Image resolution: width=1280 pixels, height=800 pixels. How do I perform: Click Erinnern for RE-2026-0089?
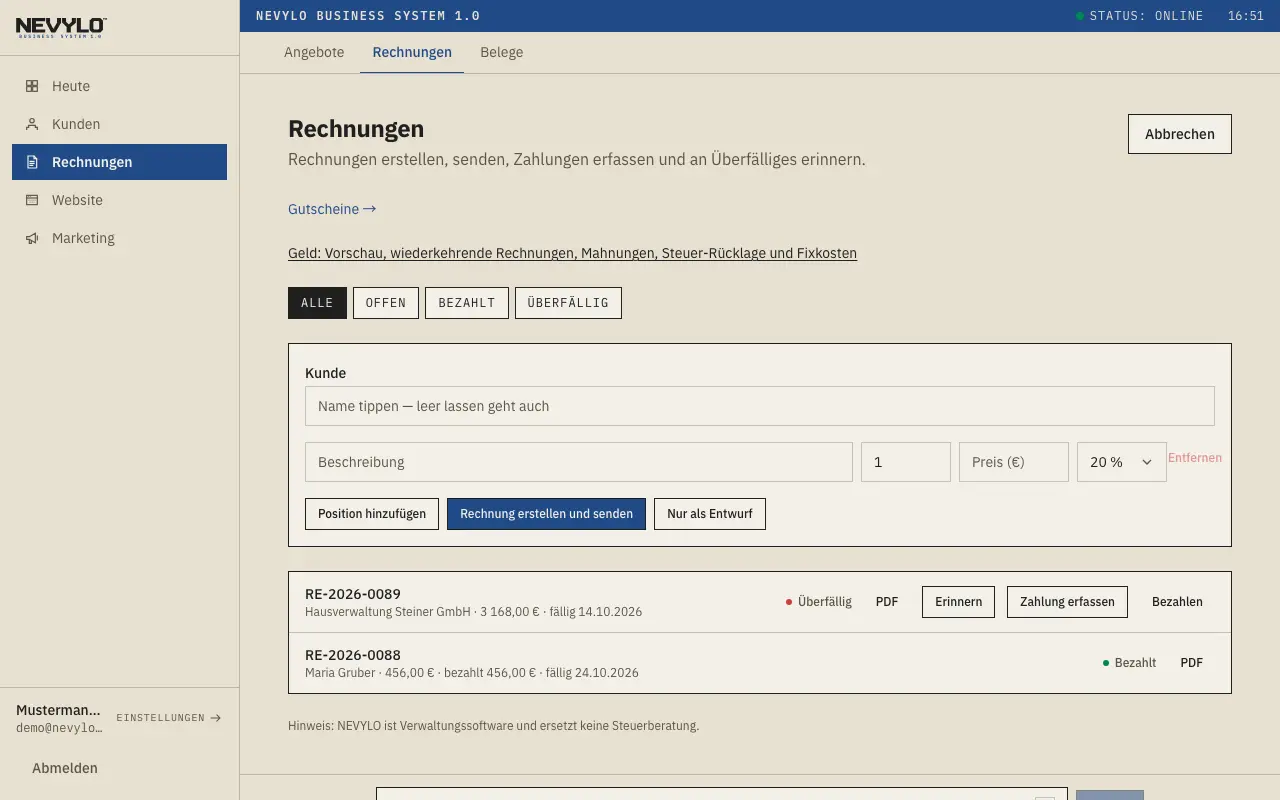(x=958, y=602)
